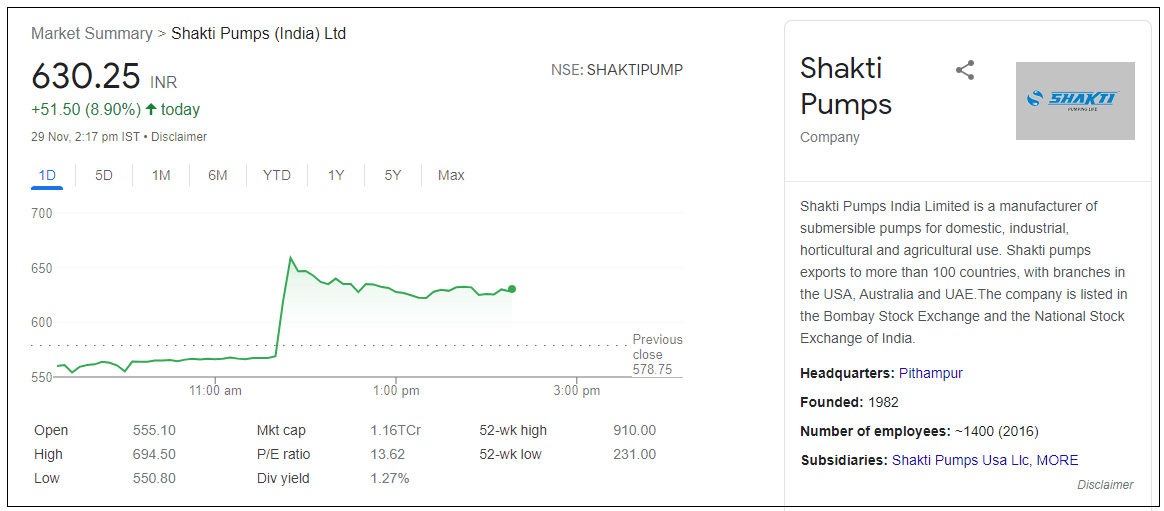Select the 1D chart range tab
The height and width of the screenshot is (511, 1164).
pos(47,175)
